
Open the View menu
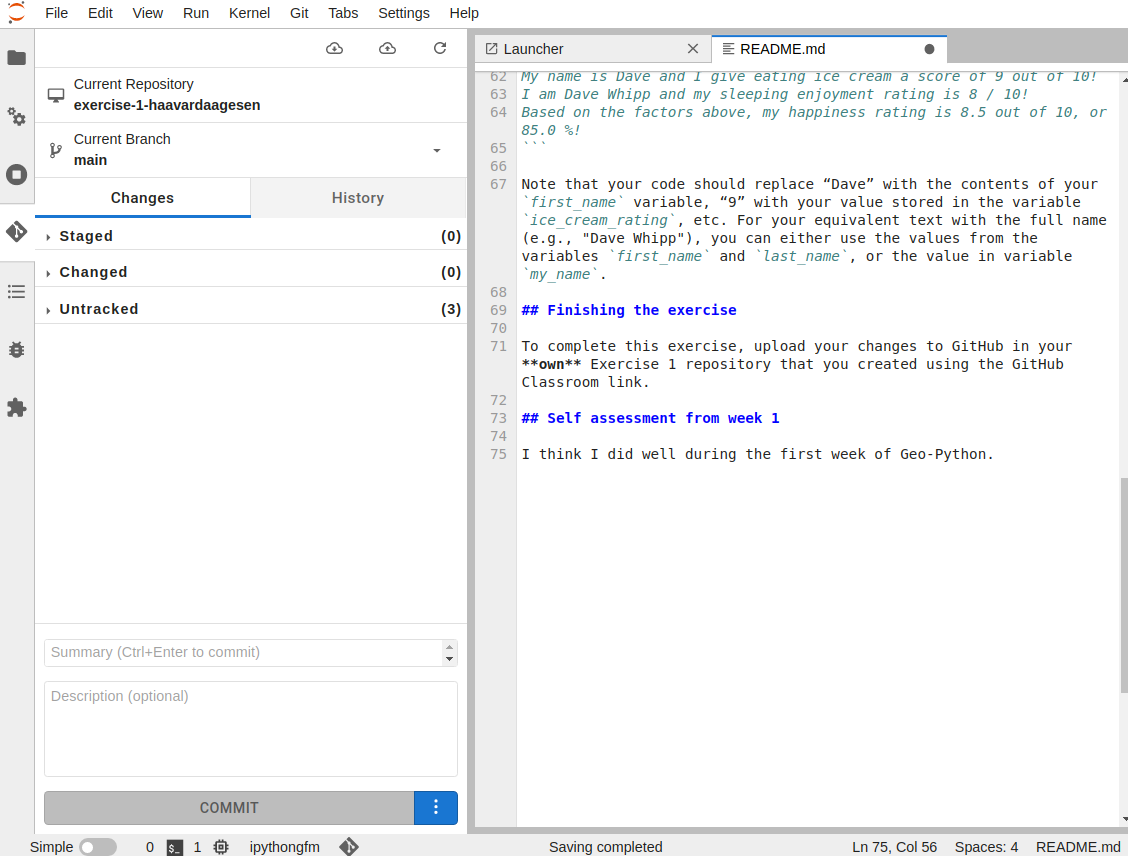click(147, 13)
